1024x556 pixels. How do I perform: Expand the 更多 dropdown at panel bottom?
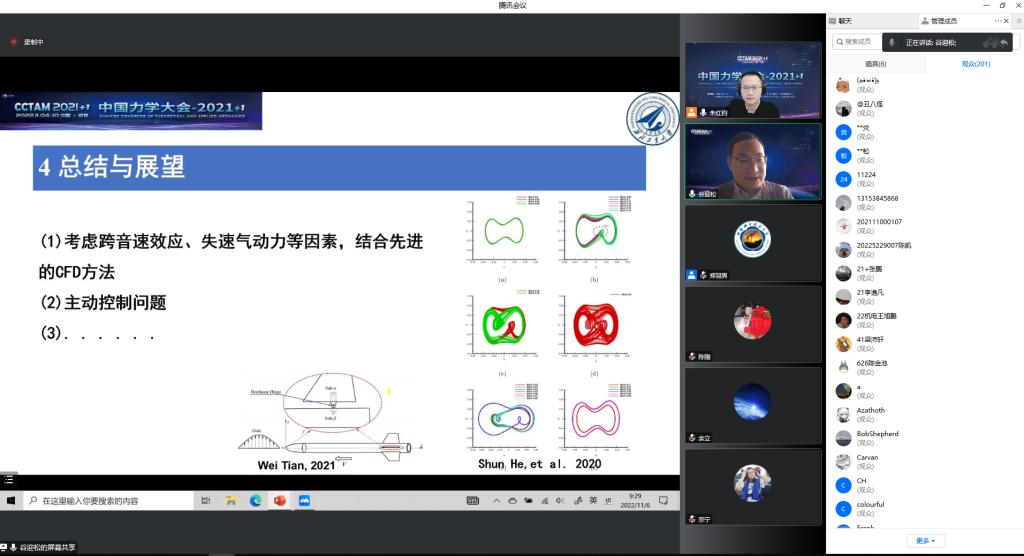pyautogui.click(x=924, y=541)
